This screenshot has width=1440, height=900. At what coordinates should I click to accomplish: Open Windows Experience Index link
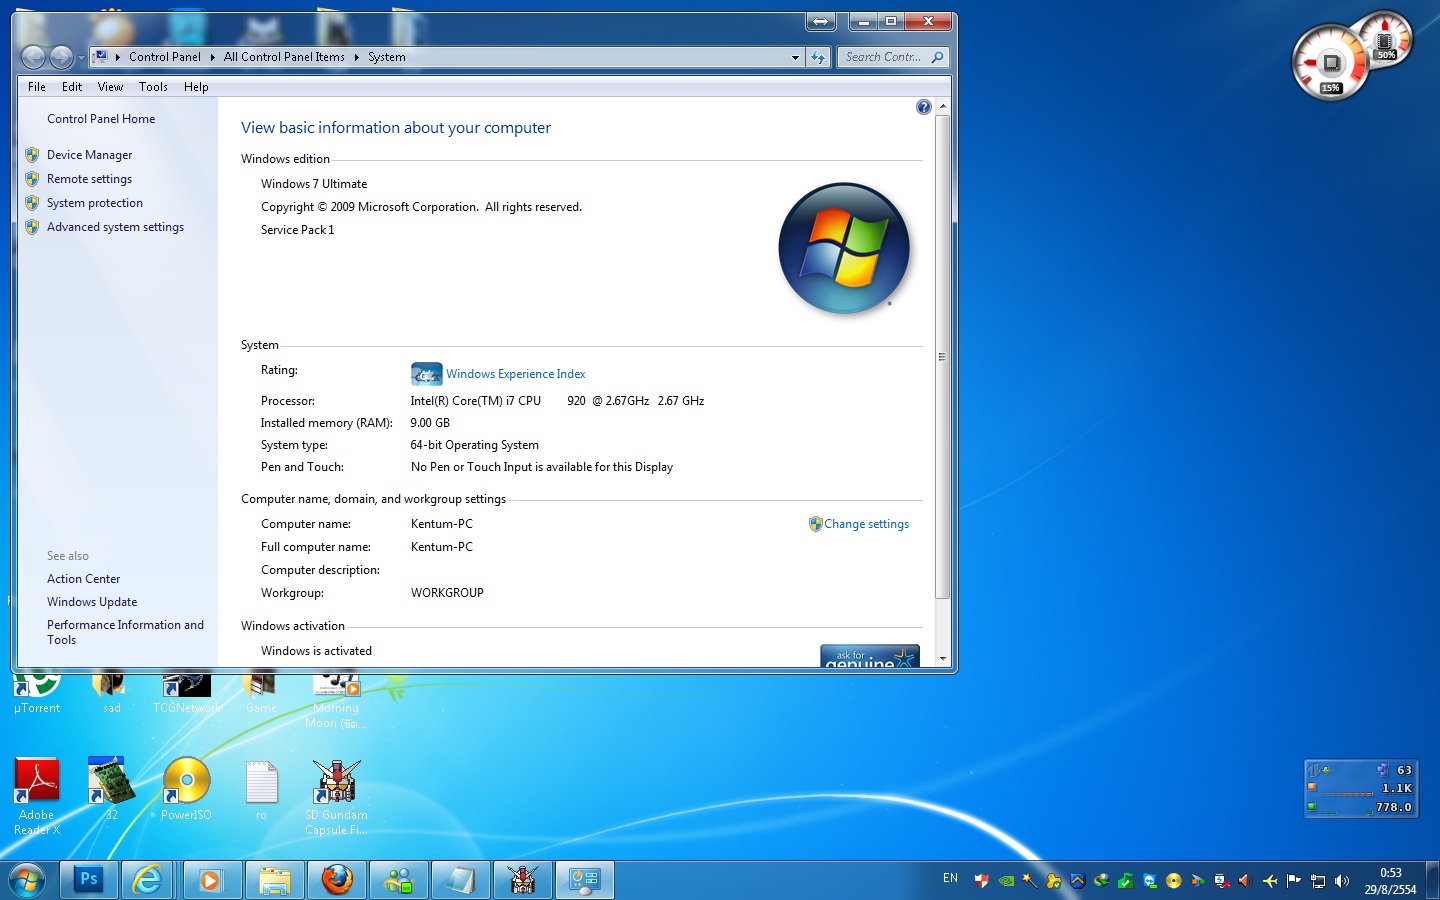pyautogui.click(x=516, y=374)
